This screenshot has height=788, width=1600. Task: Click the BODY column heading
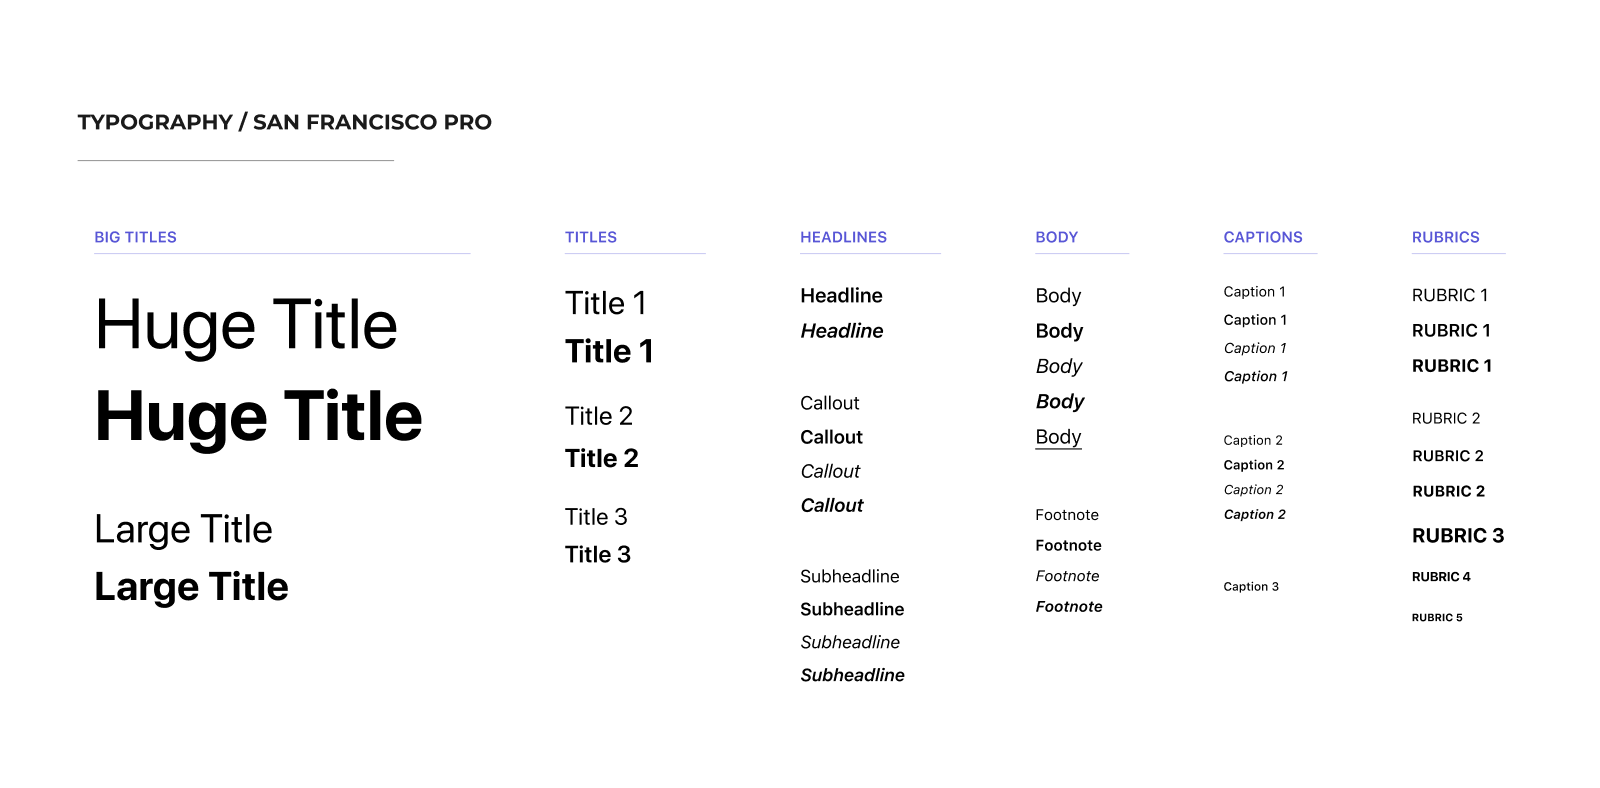coord(1056,237)
